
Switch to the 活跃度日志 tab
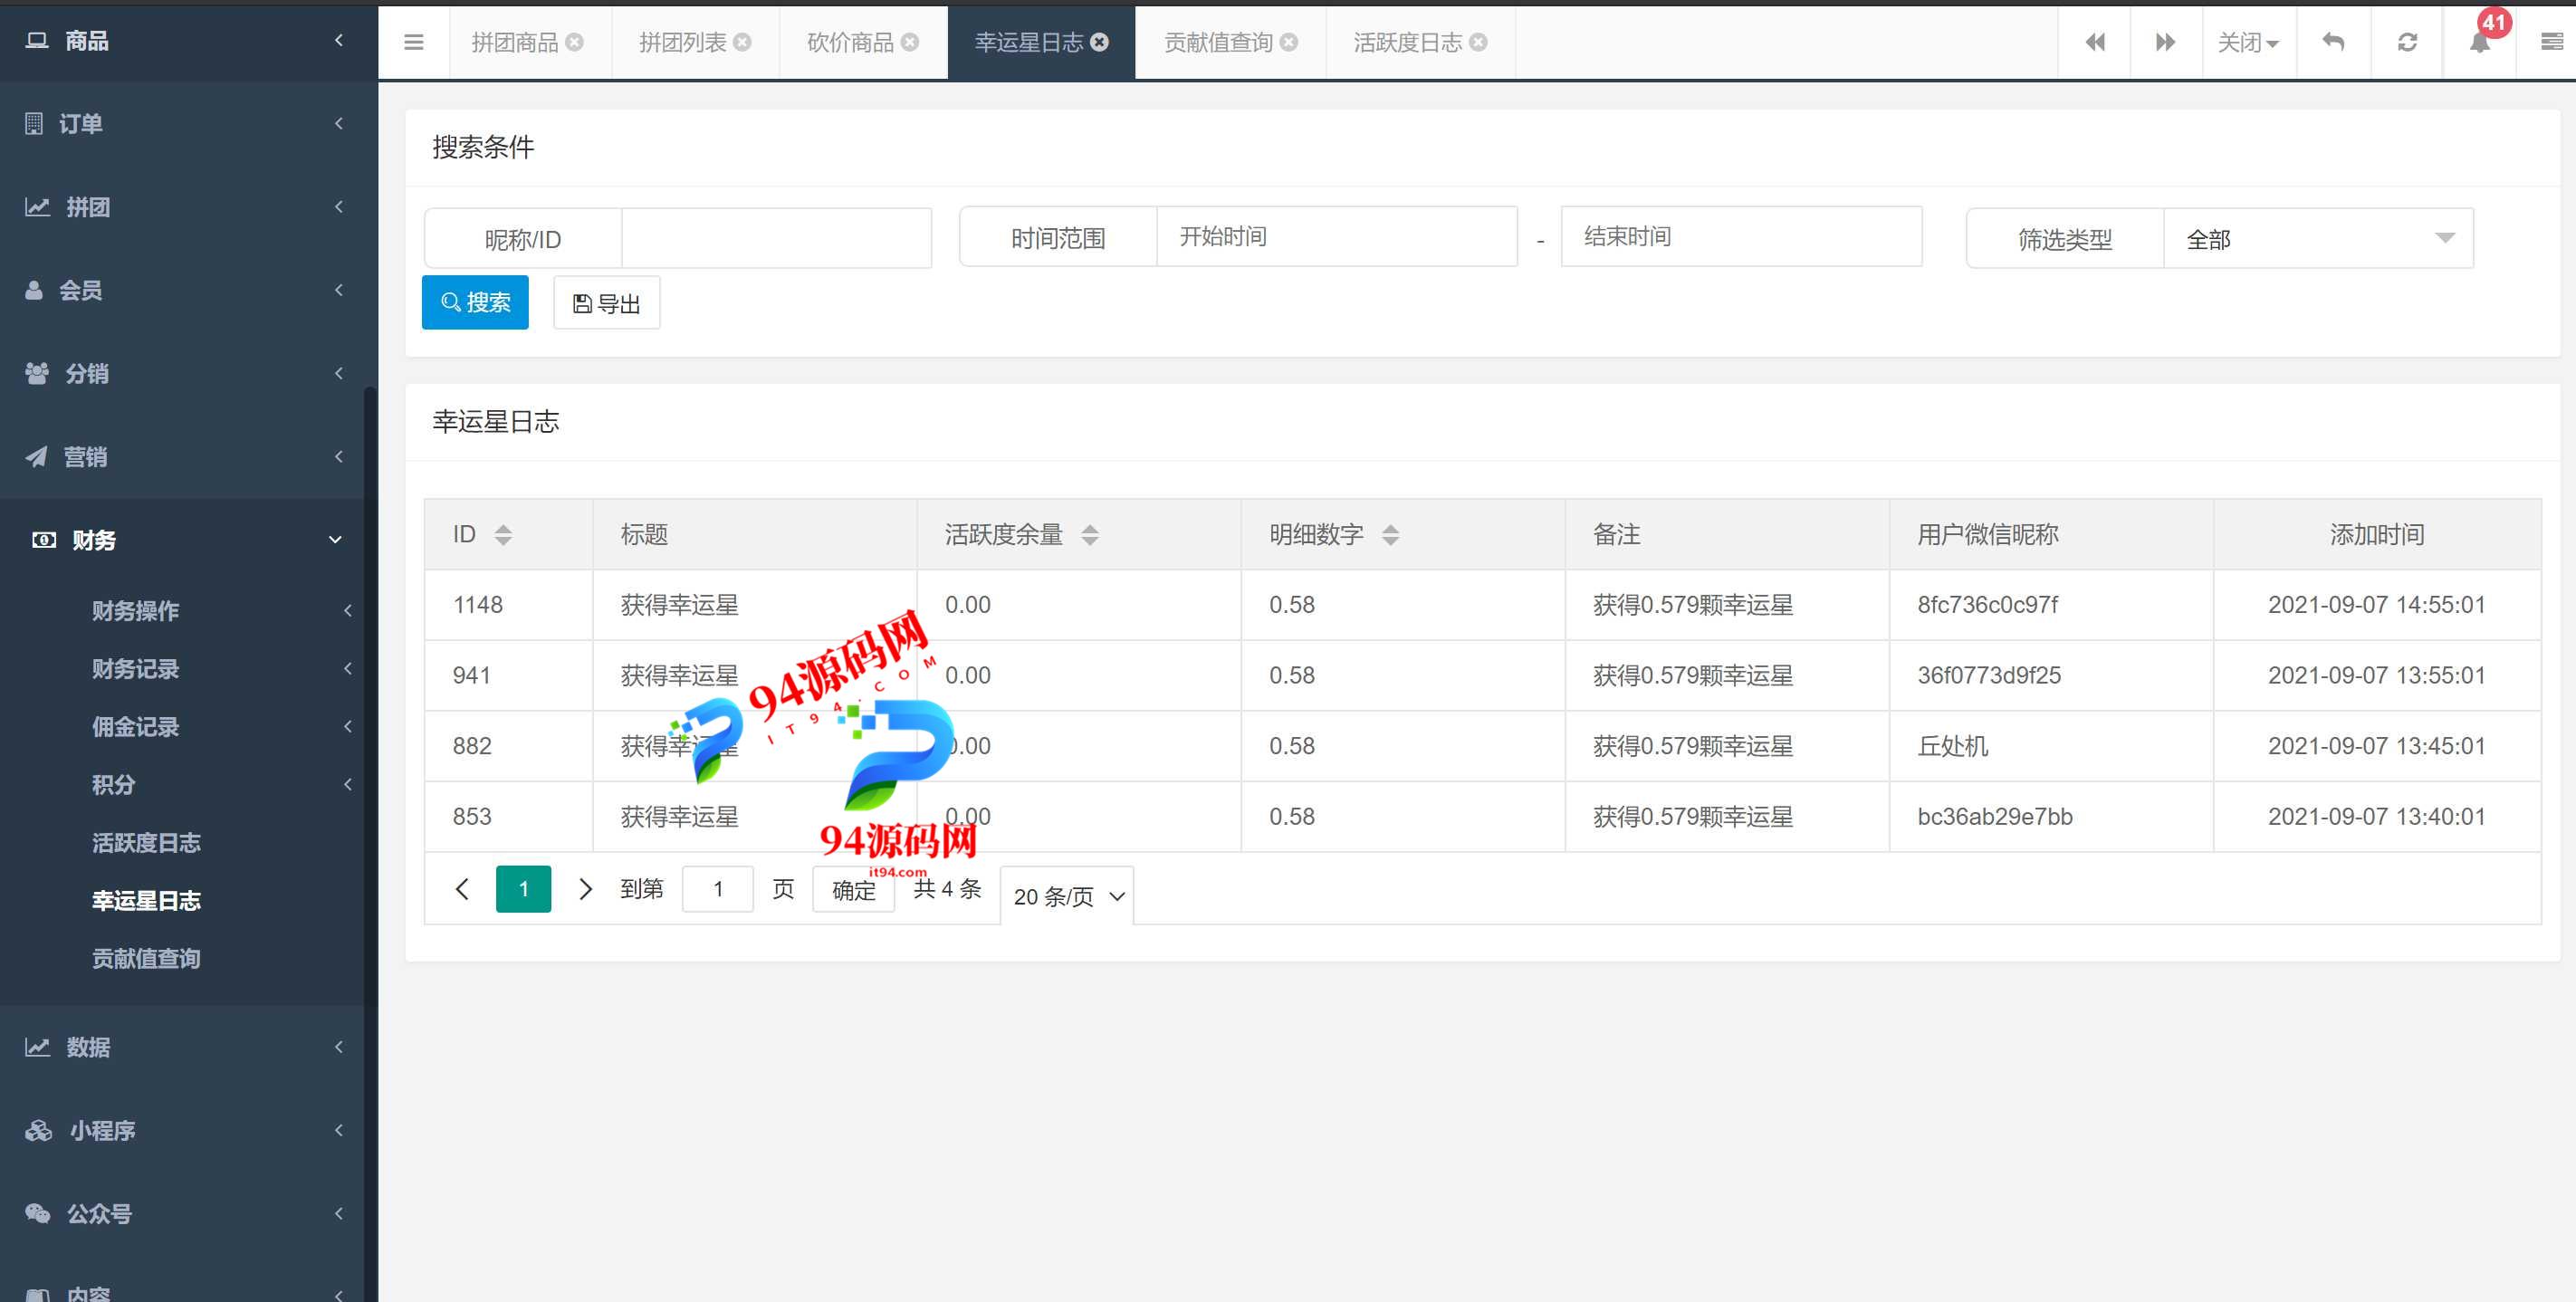(1407, 42)
